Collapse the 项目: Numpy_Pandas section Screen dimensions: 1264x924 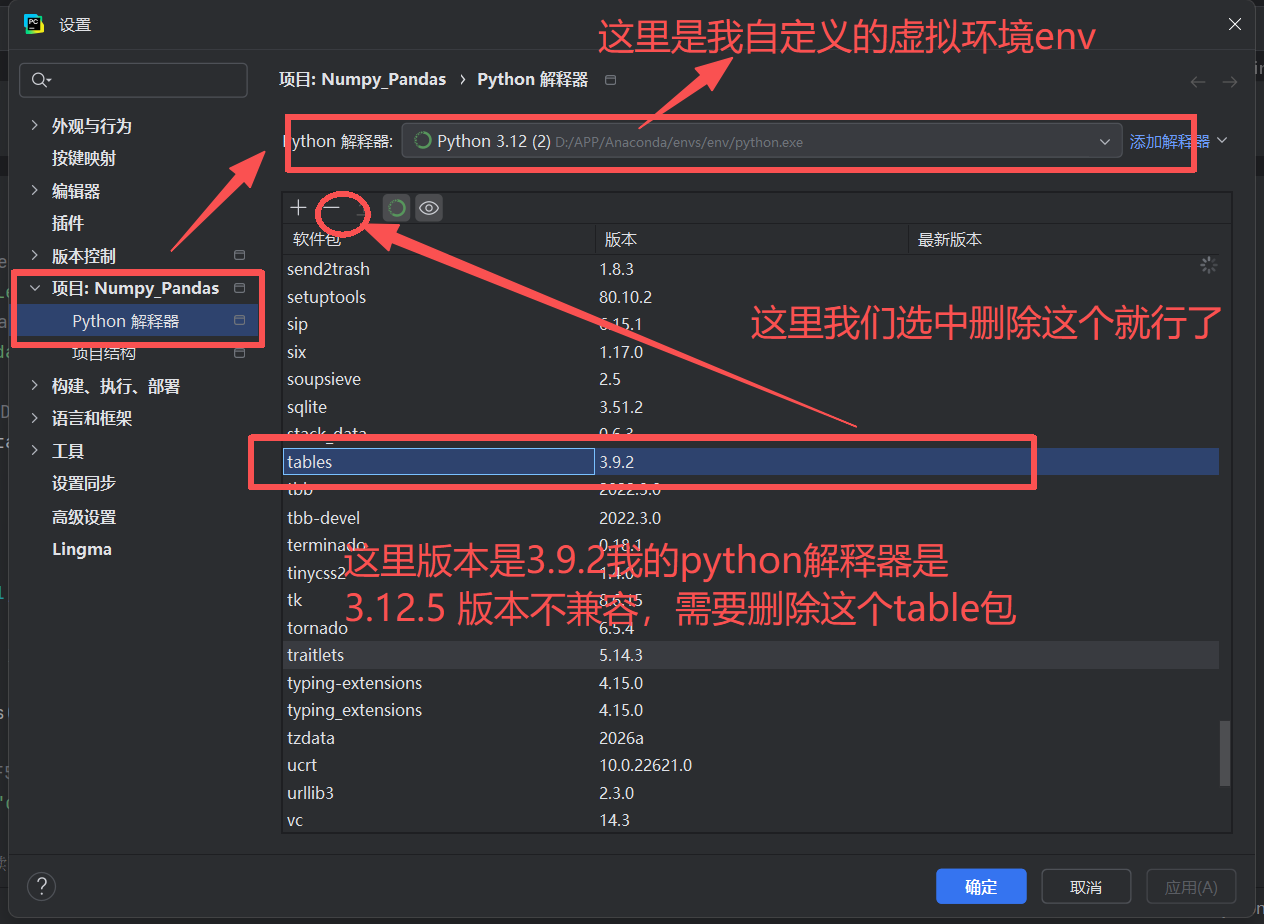point(35,288)
